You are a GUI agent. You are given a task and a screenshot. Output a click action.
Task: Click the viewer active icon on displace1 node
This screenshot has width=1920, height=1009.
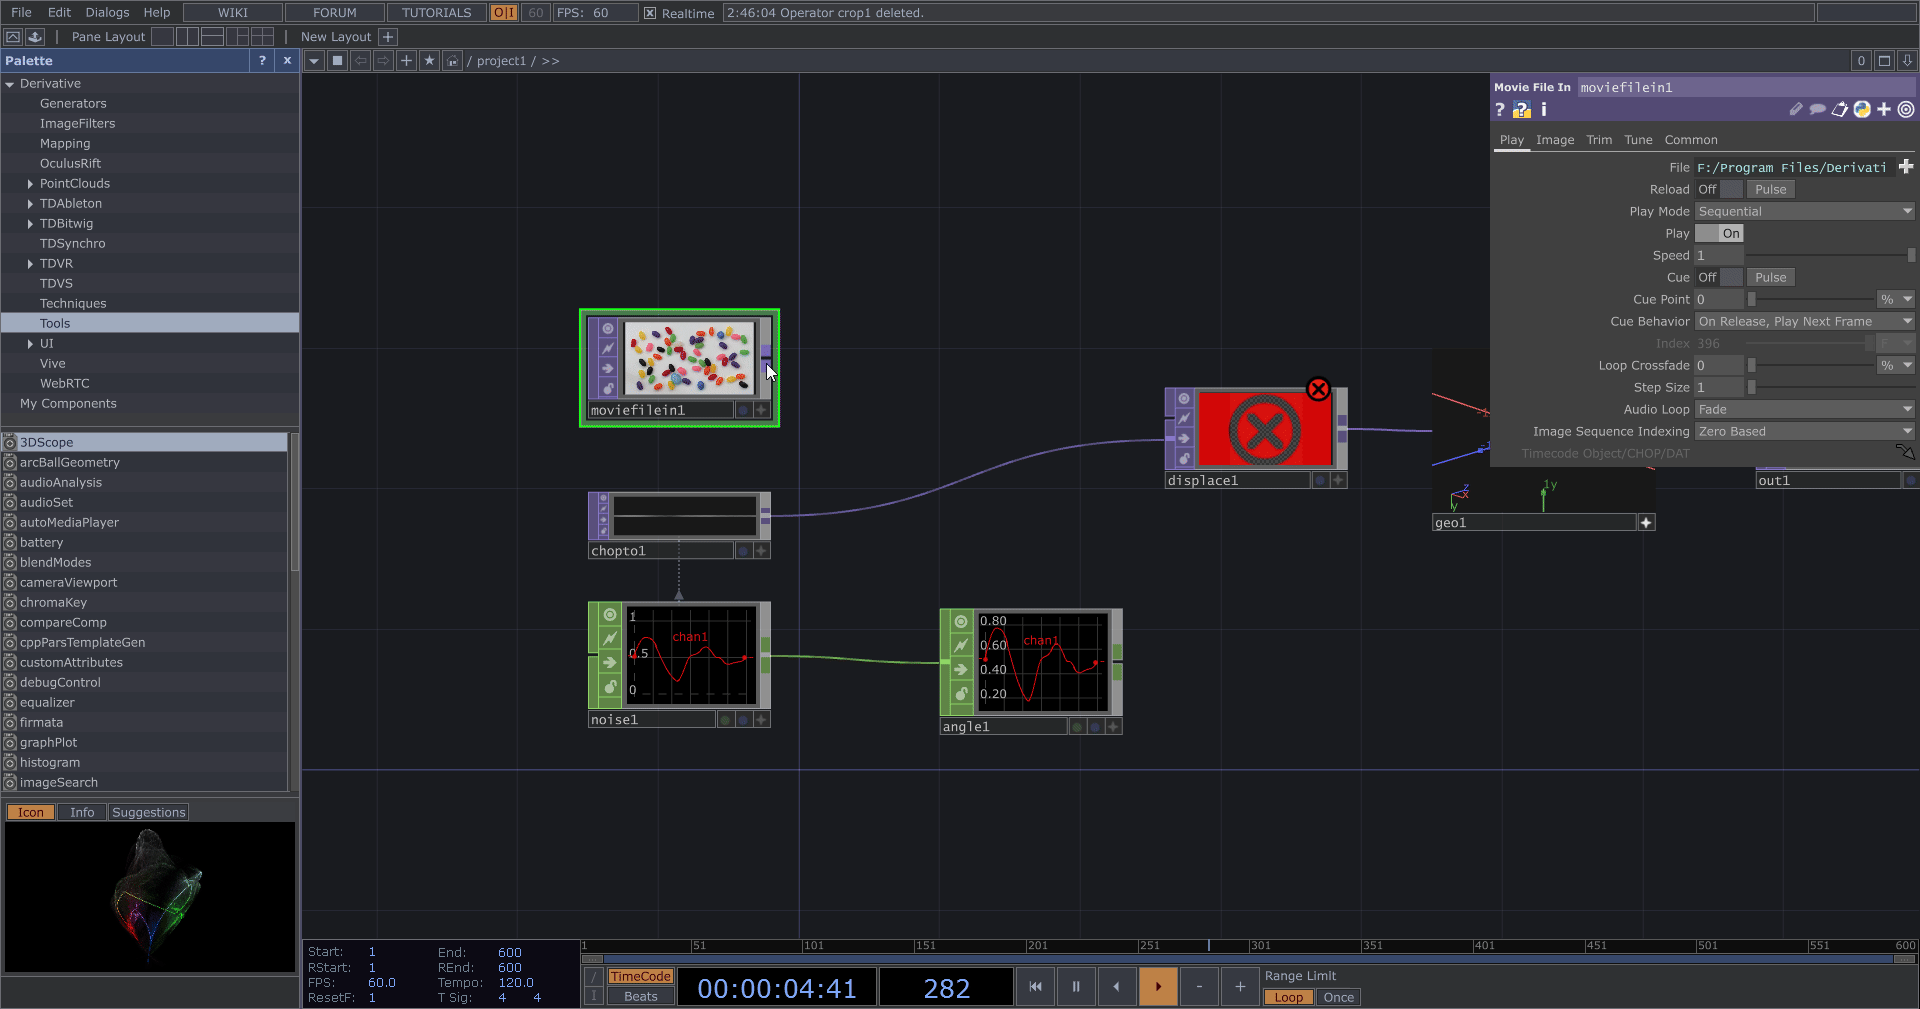pyautogui.click(x=1184, y=399)
